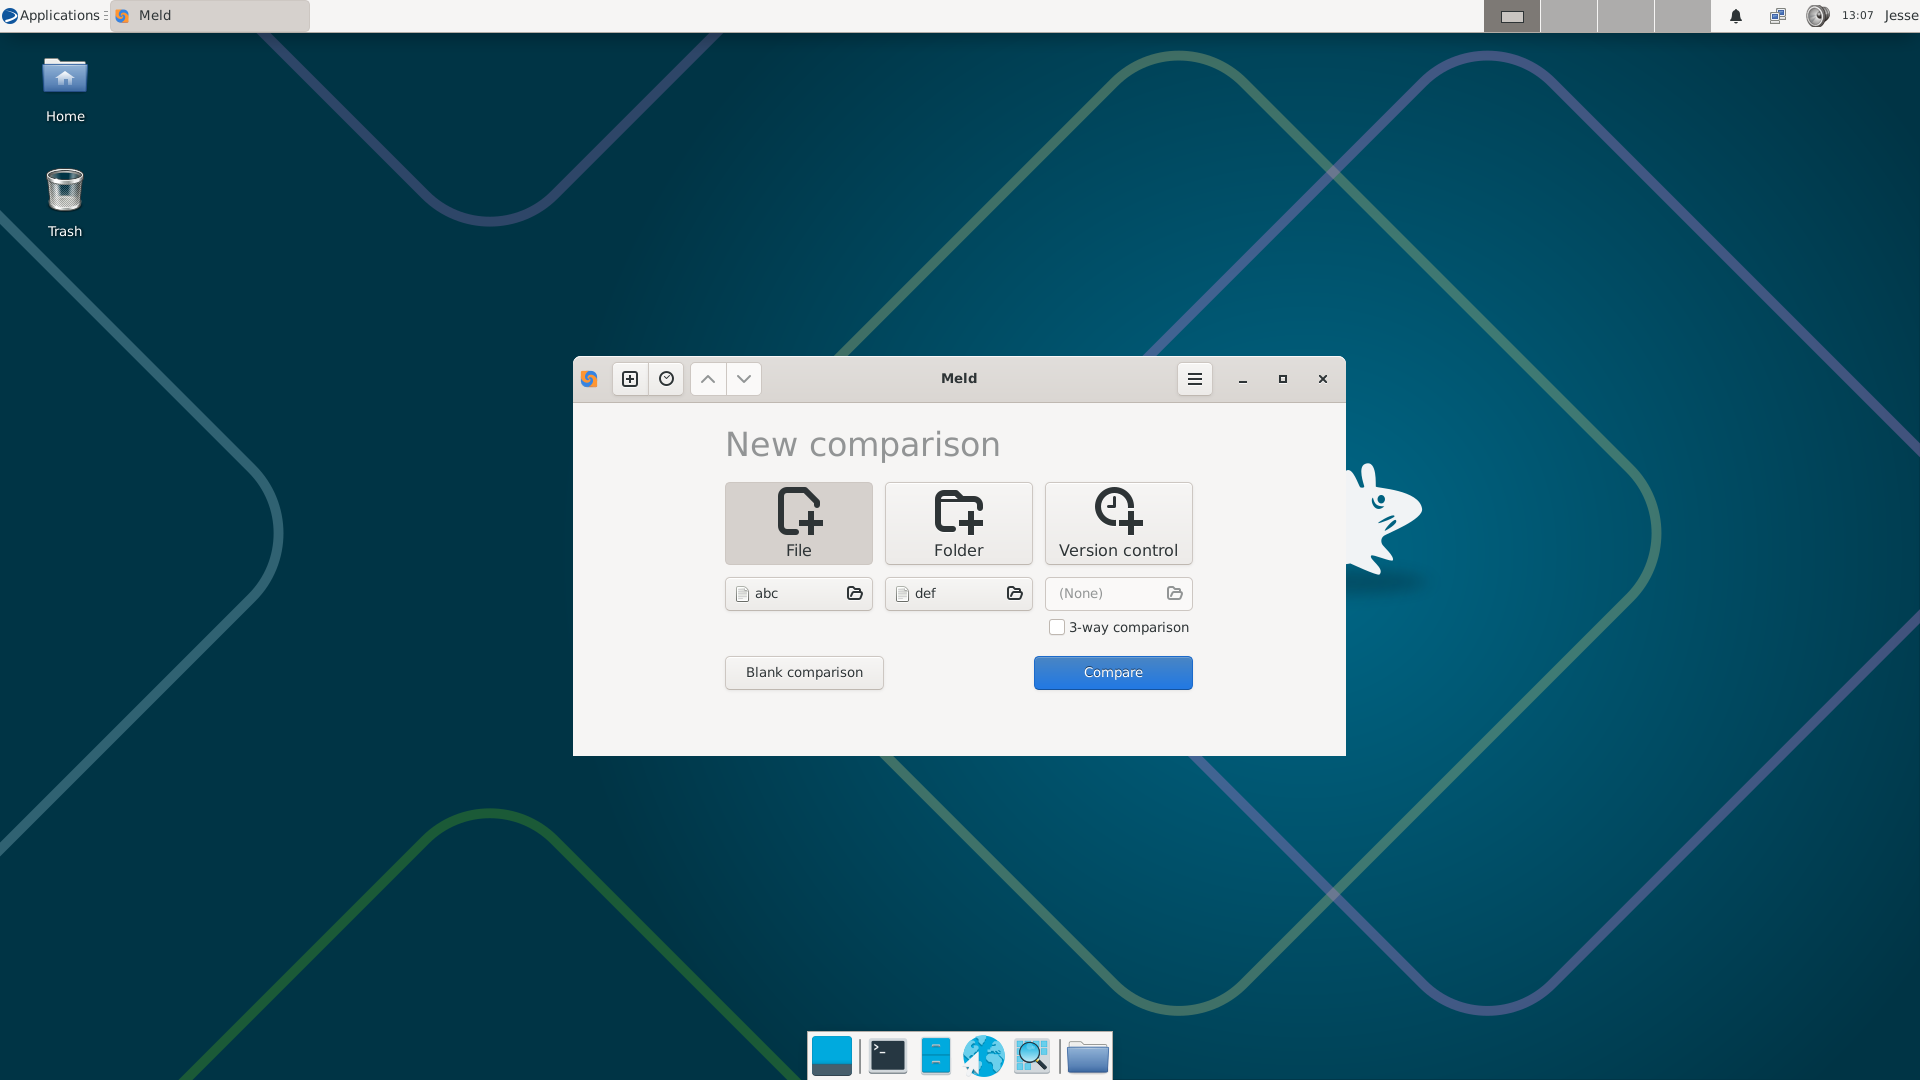Open Home folder desktop icon

coord(65,91)
